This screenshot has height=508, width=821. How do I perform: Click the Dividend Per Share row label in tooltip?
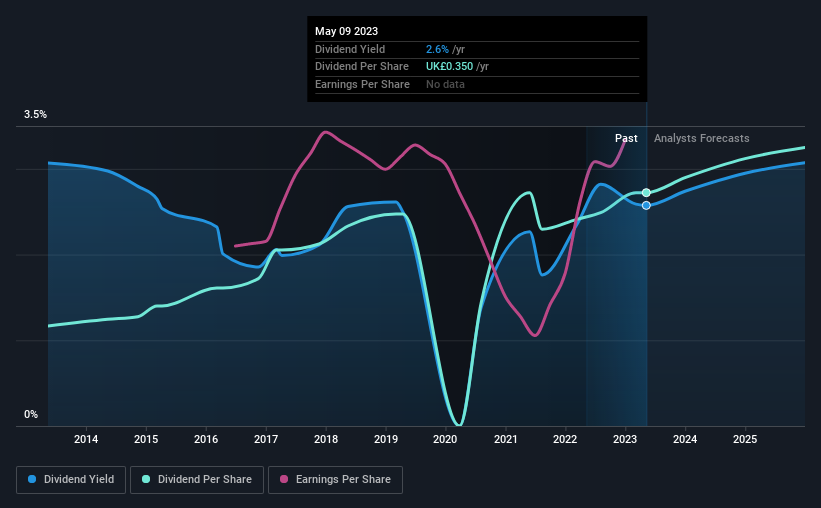[362, 67]
